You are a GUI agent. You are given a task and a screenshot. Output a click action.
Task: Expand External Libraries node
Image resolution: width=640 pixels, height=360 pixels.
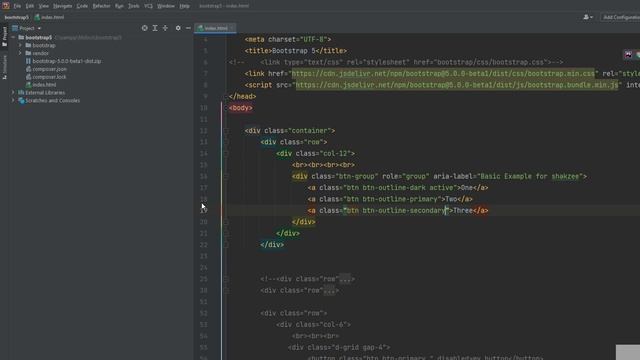click(x=13, y=93)
